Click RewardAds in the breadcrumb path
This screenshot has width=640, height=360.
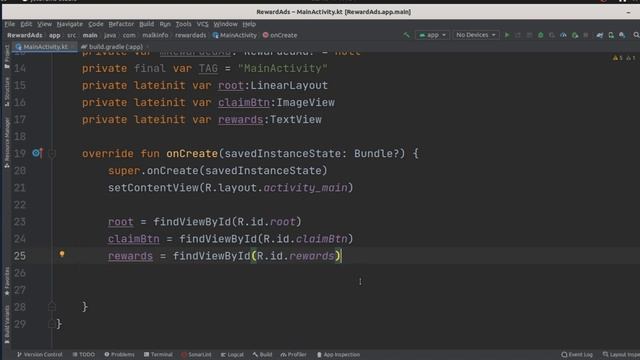[24, 36]
